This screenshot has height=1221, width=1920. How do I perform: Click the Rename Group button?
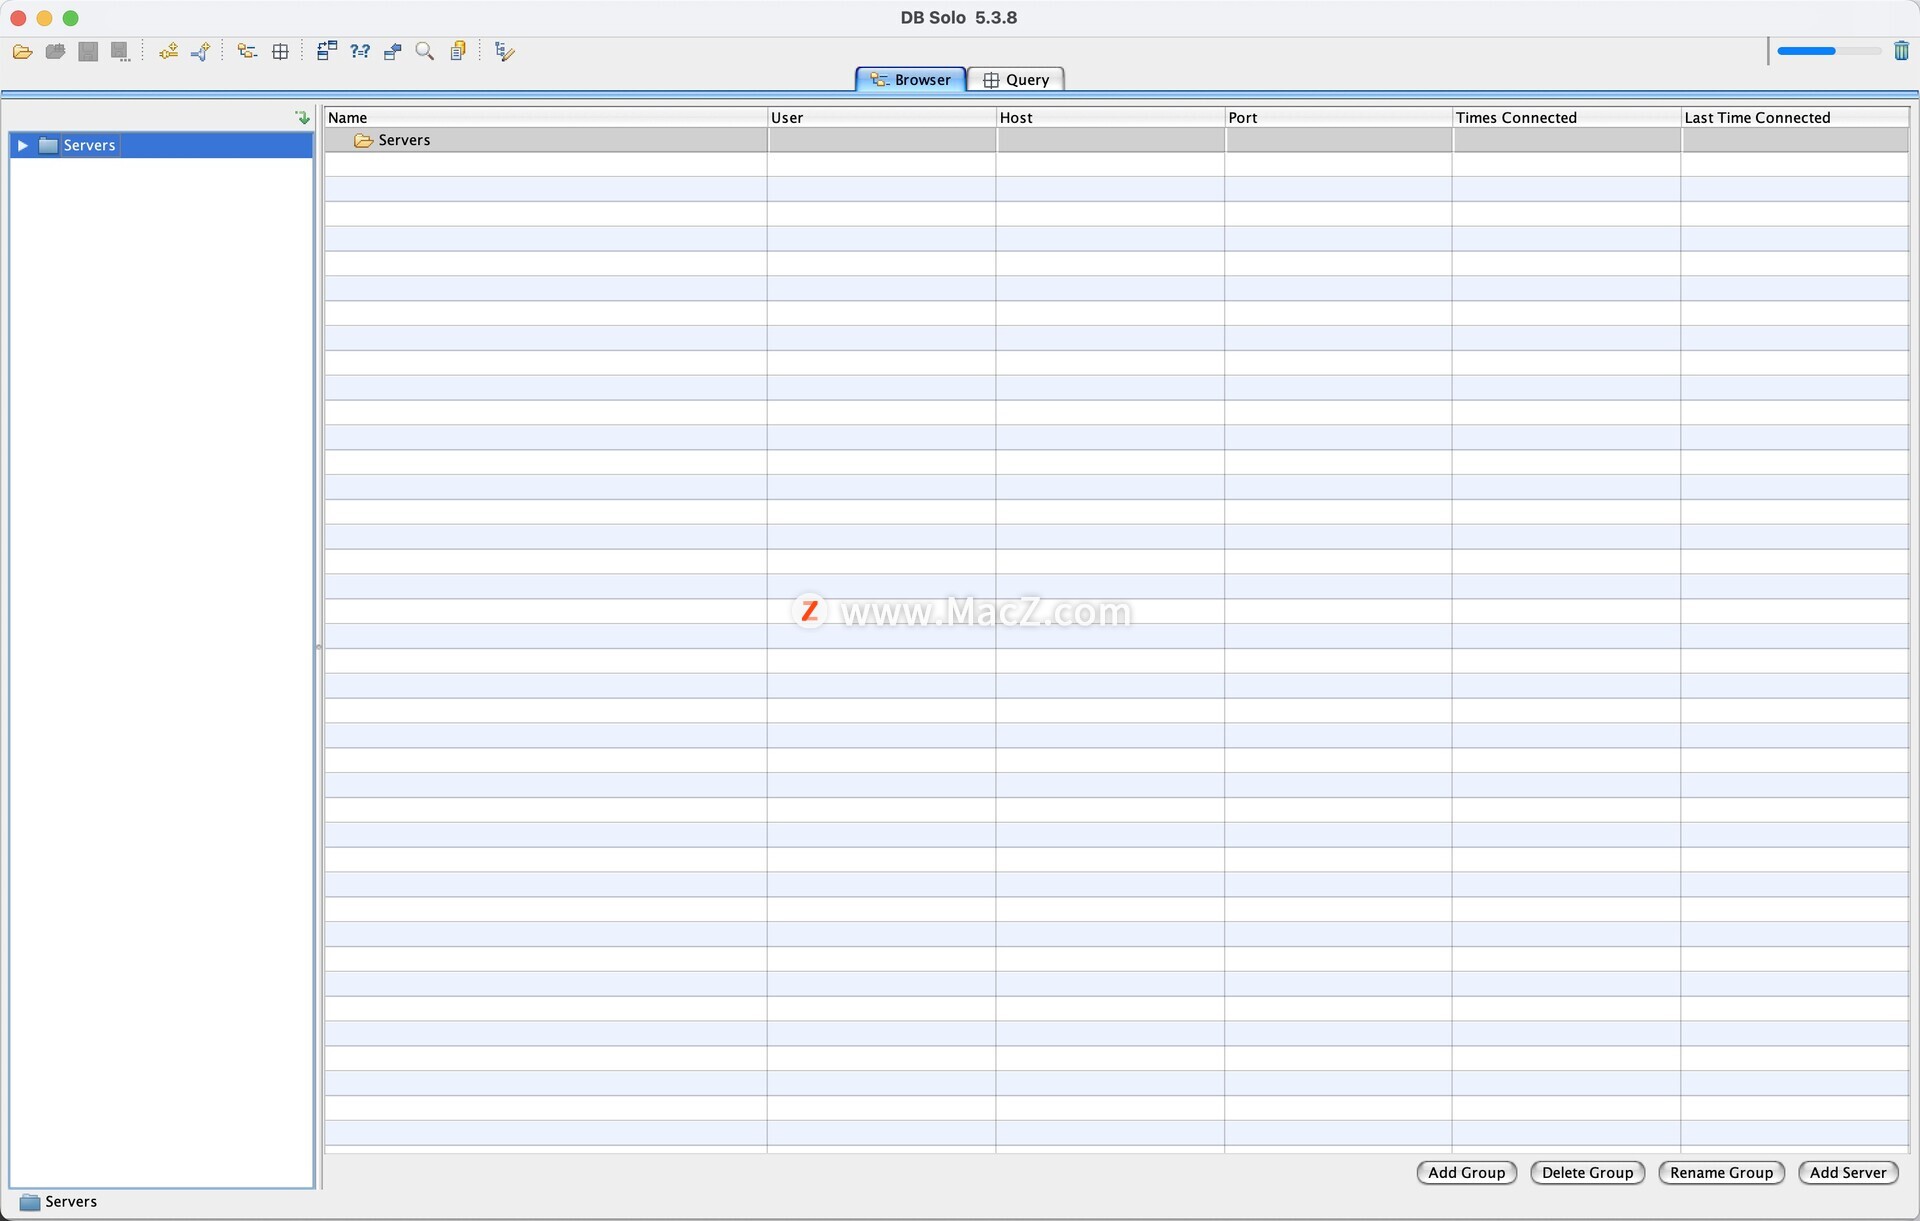pyautogui.click(x=1721, y=1173)
